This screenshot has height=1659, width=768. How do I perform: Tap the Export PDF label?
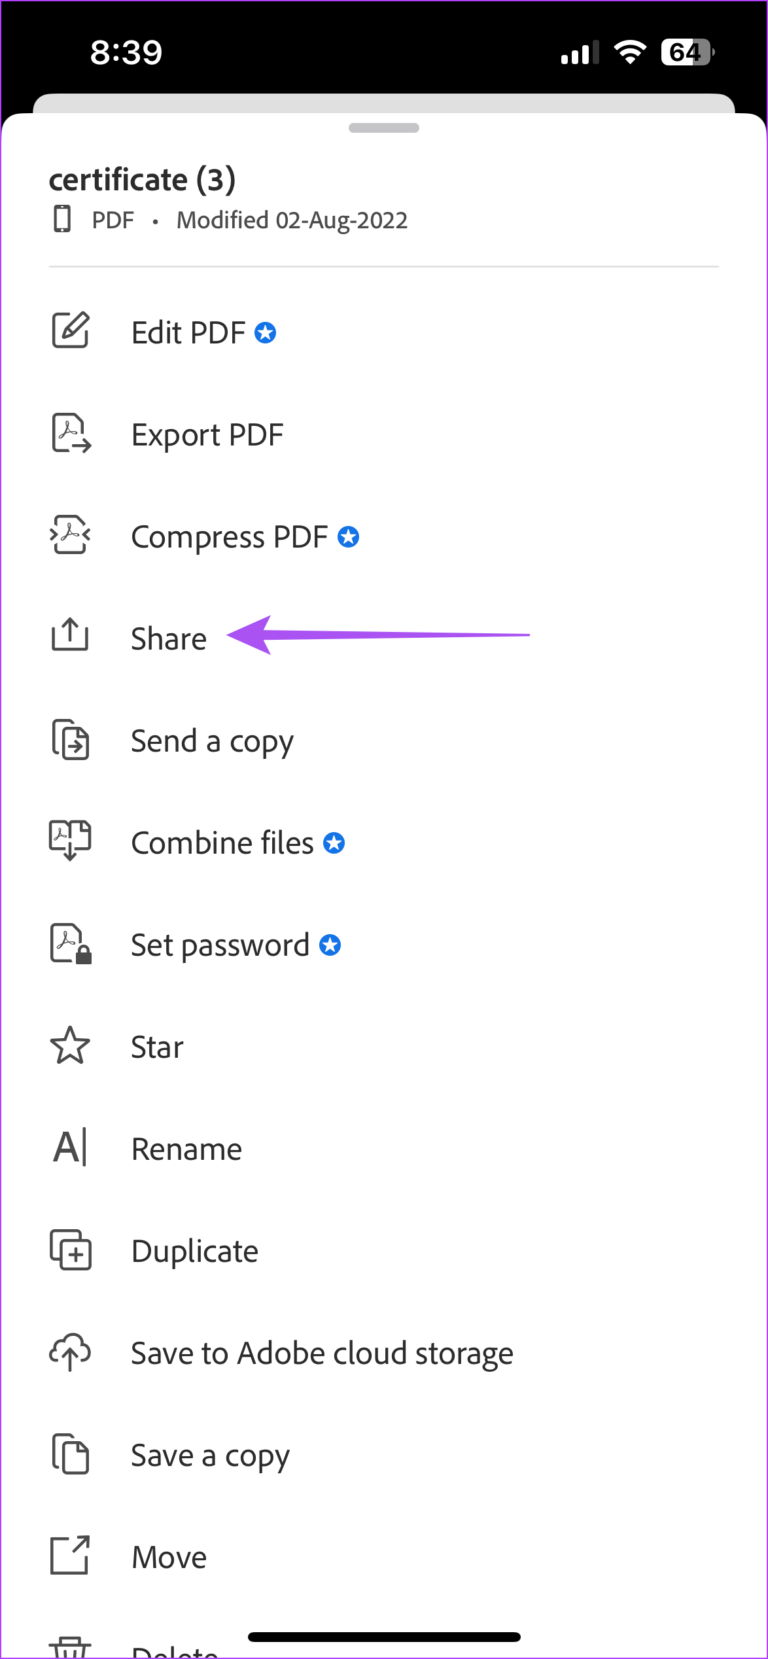(x=207, y=434)
